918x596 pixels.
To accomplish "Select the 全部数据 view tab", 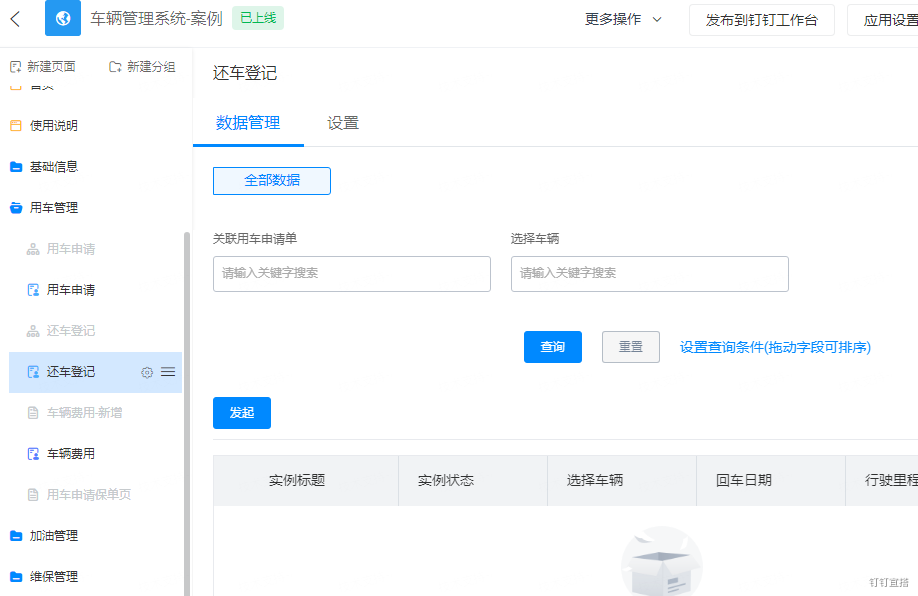I will click(x=272, y=180).
